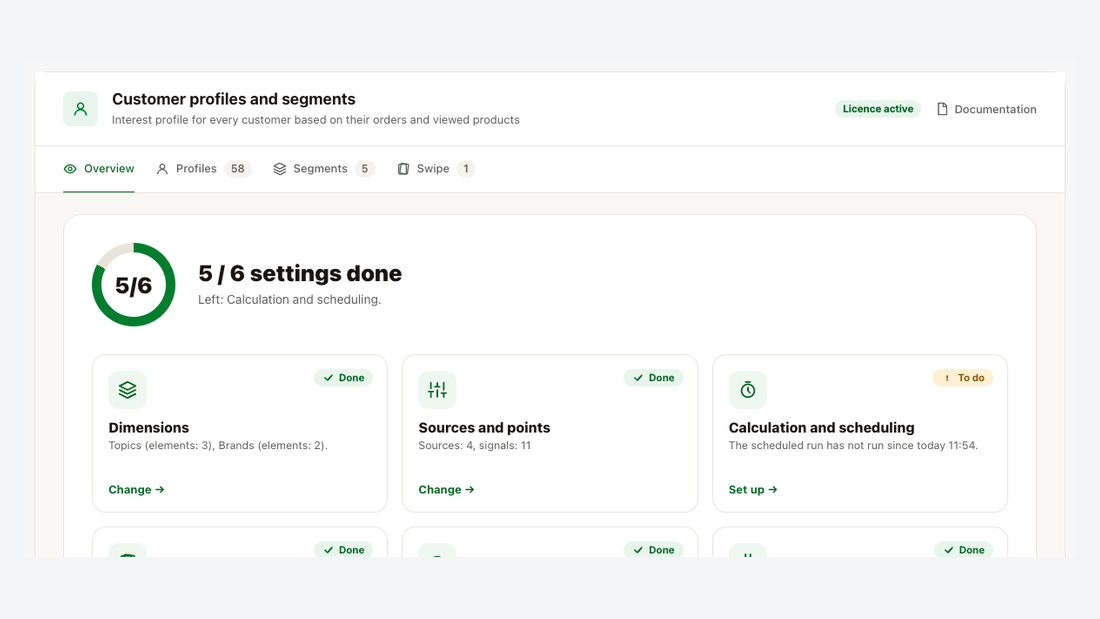Click Change on Sources and points card
Screen dimensions: 1100x619
pyautogui.click(x=446, y=489)
